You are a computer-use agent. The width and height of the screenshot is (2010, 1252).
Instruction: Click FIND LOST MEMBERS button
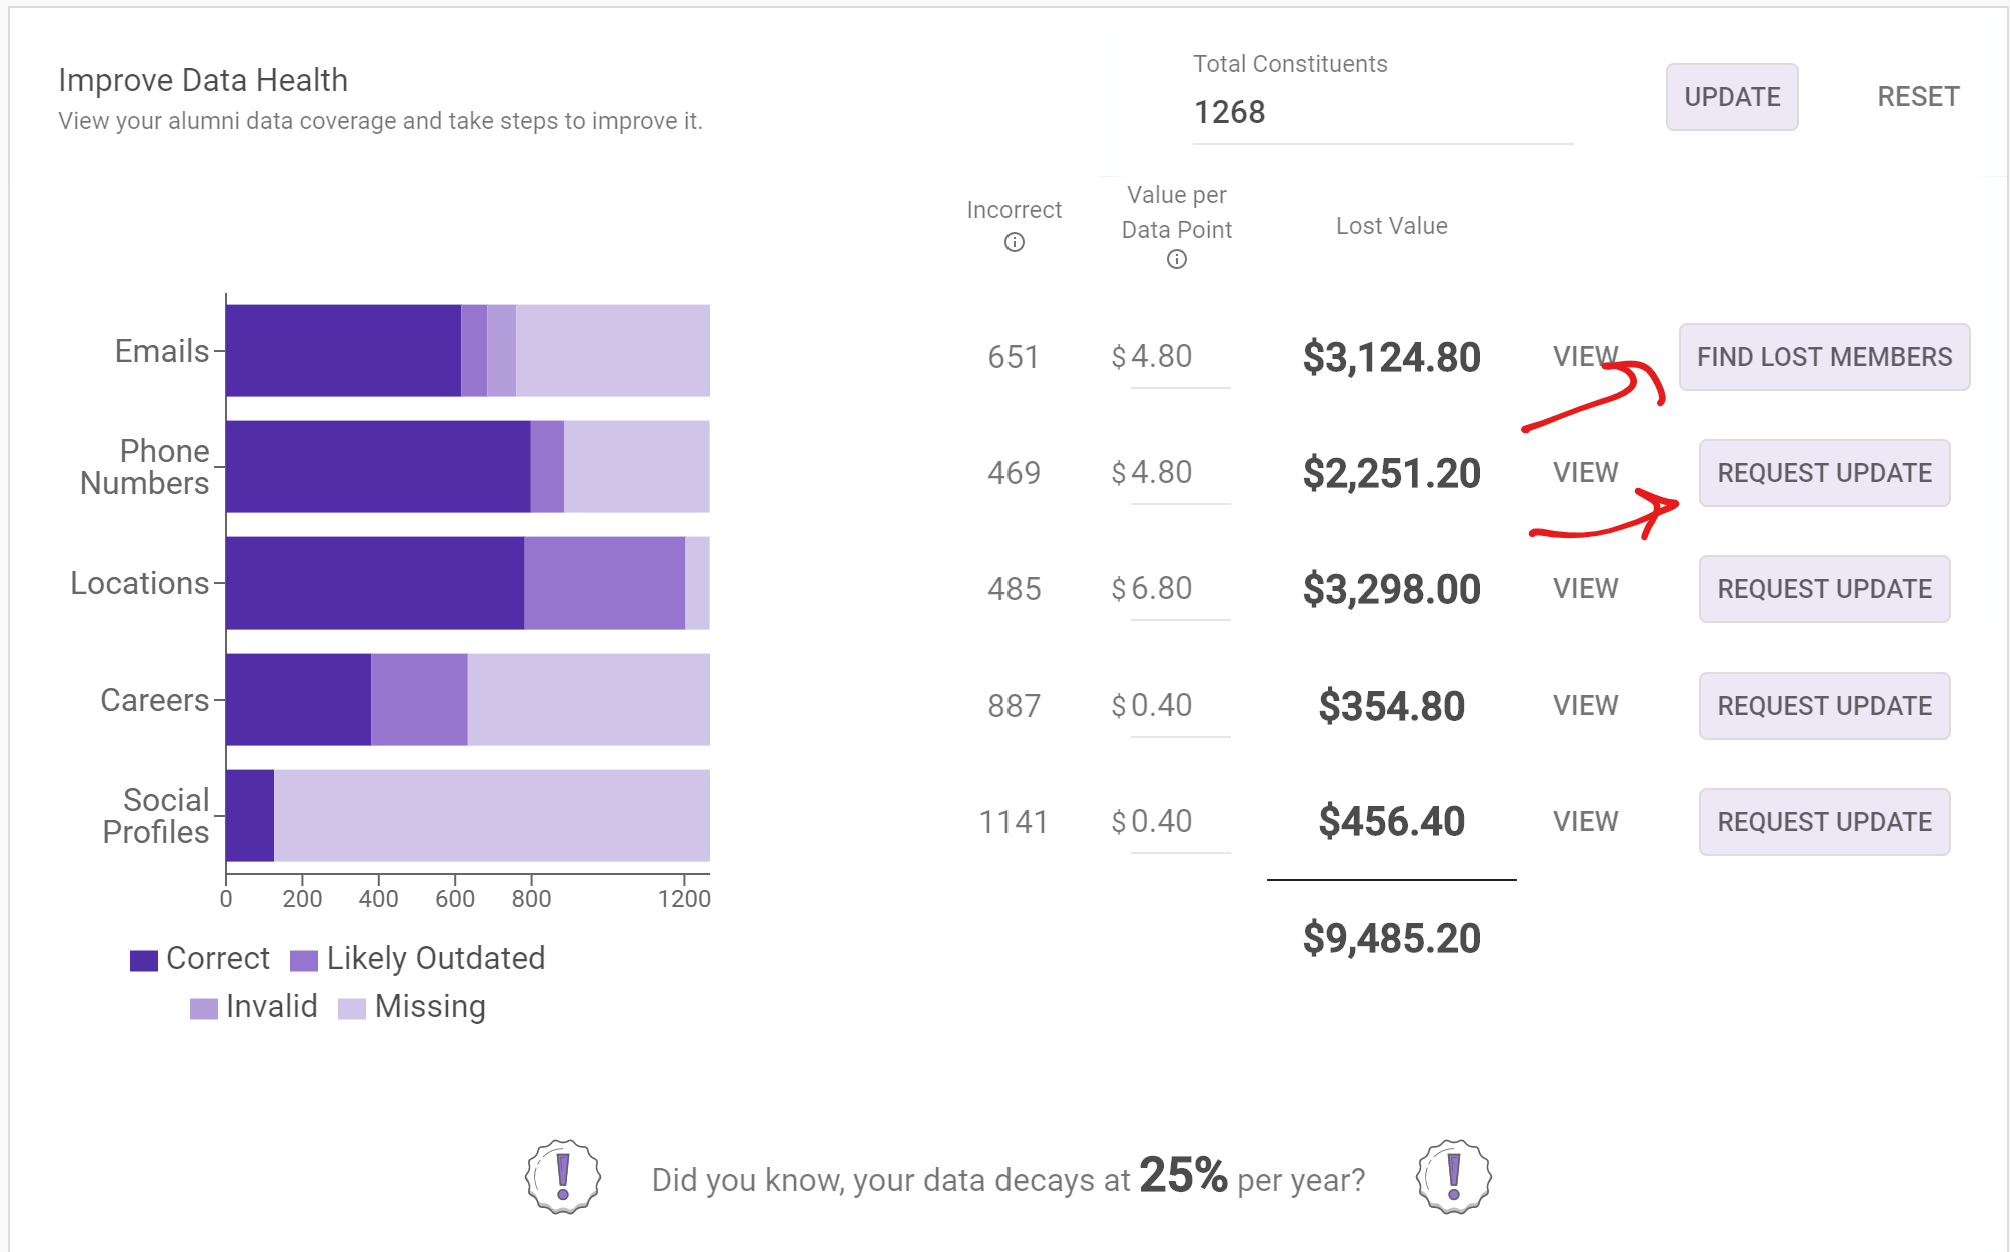(1823, 357)
